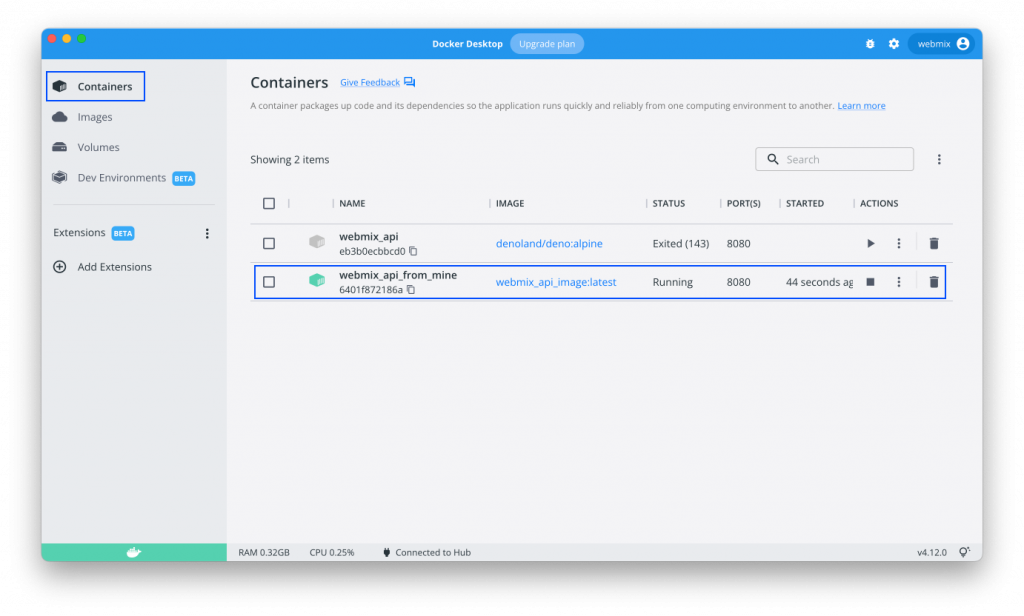Open more actions for webmix_api_from_mine

tap(899, 282)
